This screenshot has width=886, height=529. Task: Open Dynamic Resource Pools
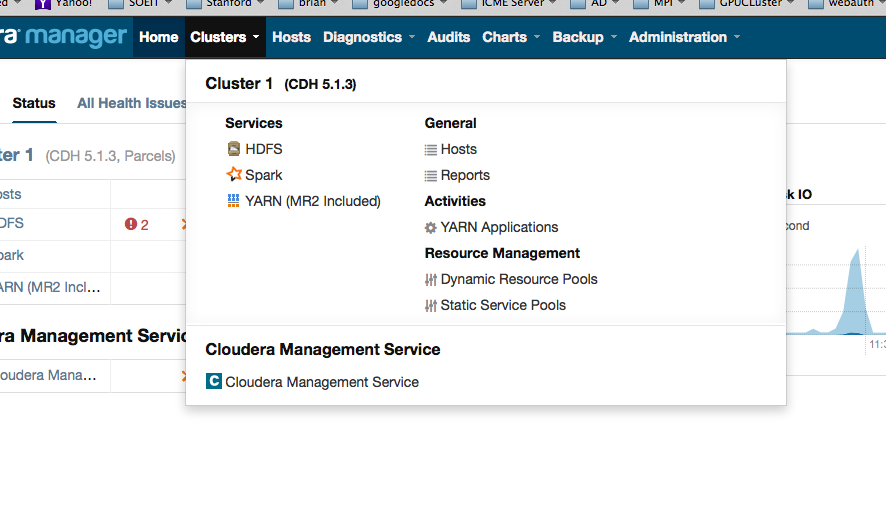(519, 279)
